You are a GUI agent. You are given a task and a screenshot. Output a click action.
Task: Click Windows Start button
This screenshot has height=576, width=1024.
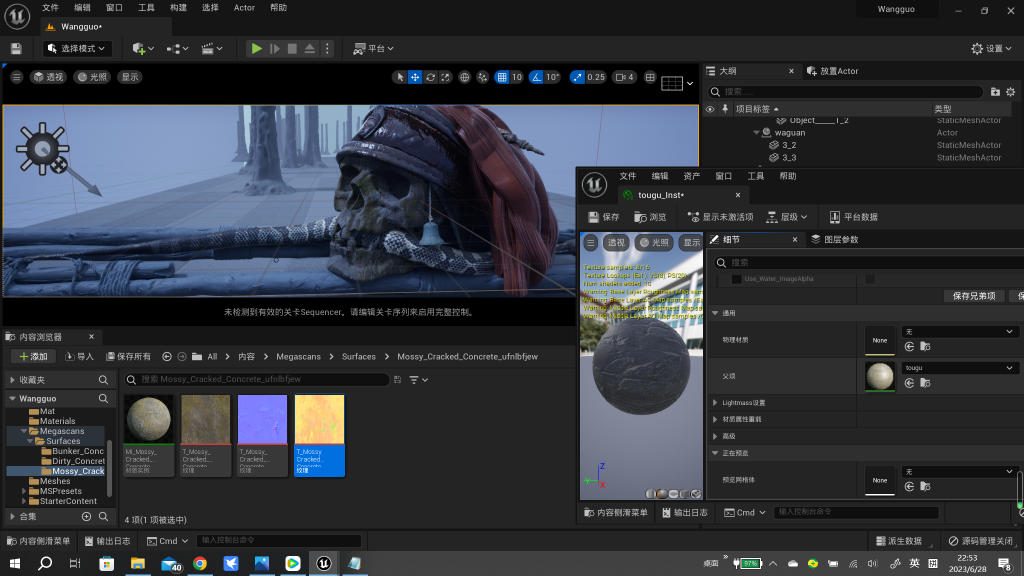tap(14, 563)
